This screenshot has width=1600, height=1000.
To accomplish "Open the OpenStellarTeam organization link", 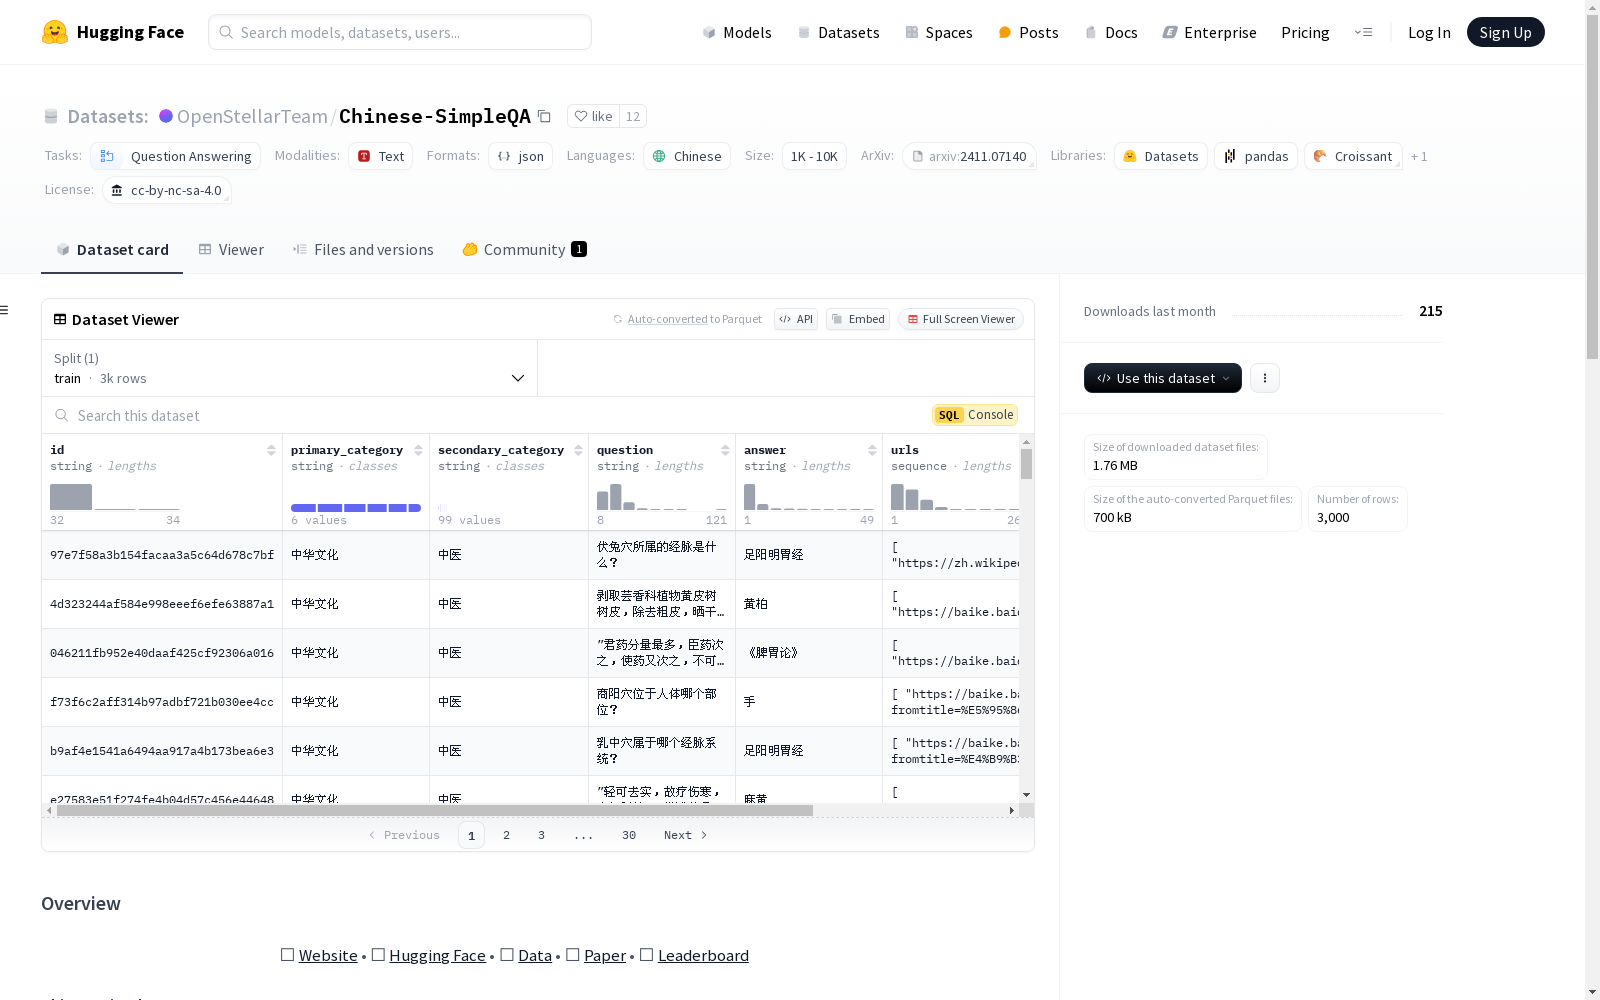I will point(252,116).
